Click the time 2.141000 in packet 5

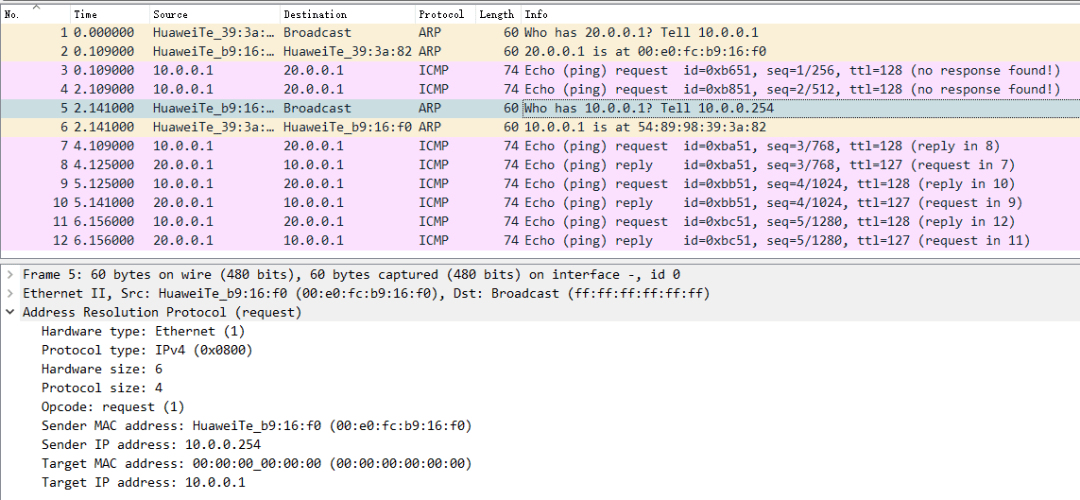[x=104, y=108]
